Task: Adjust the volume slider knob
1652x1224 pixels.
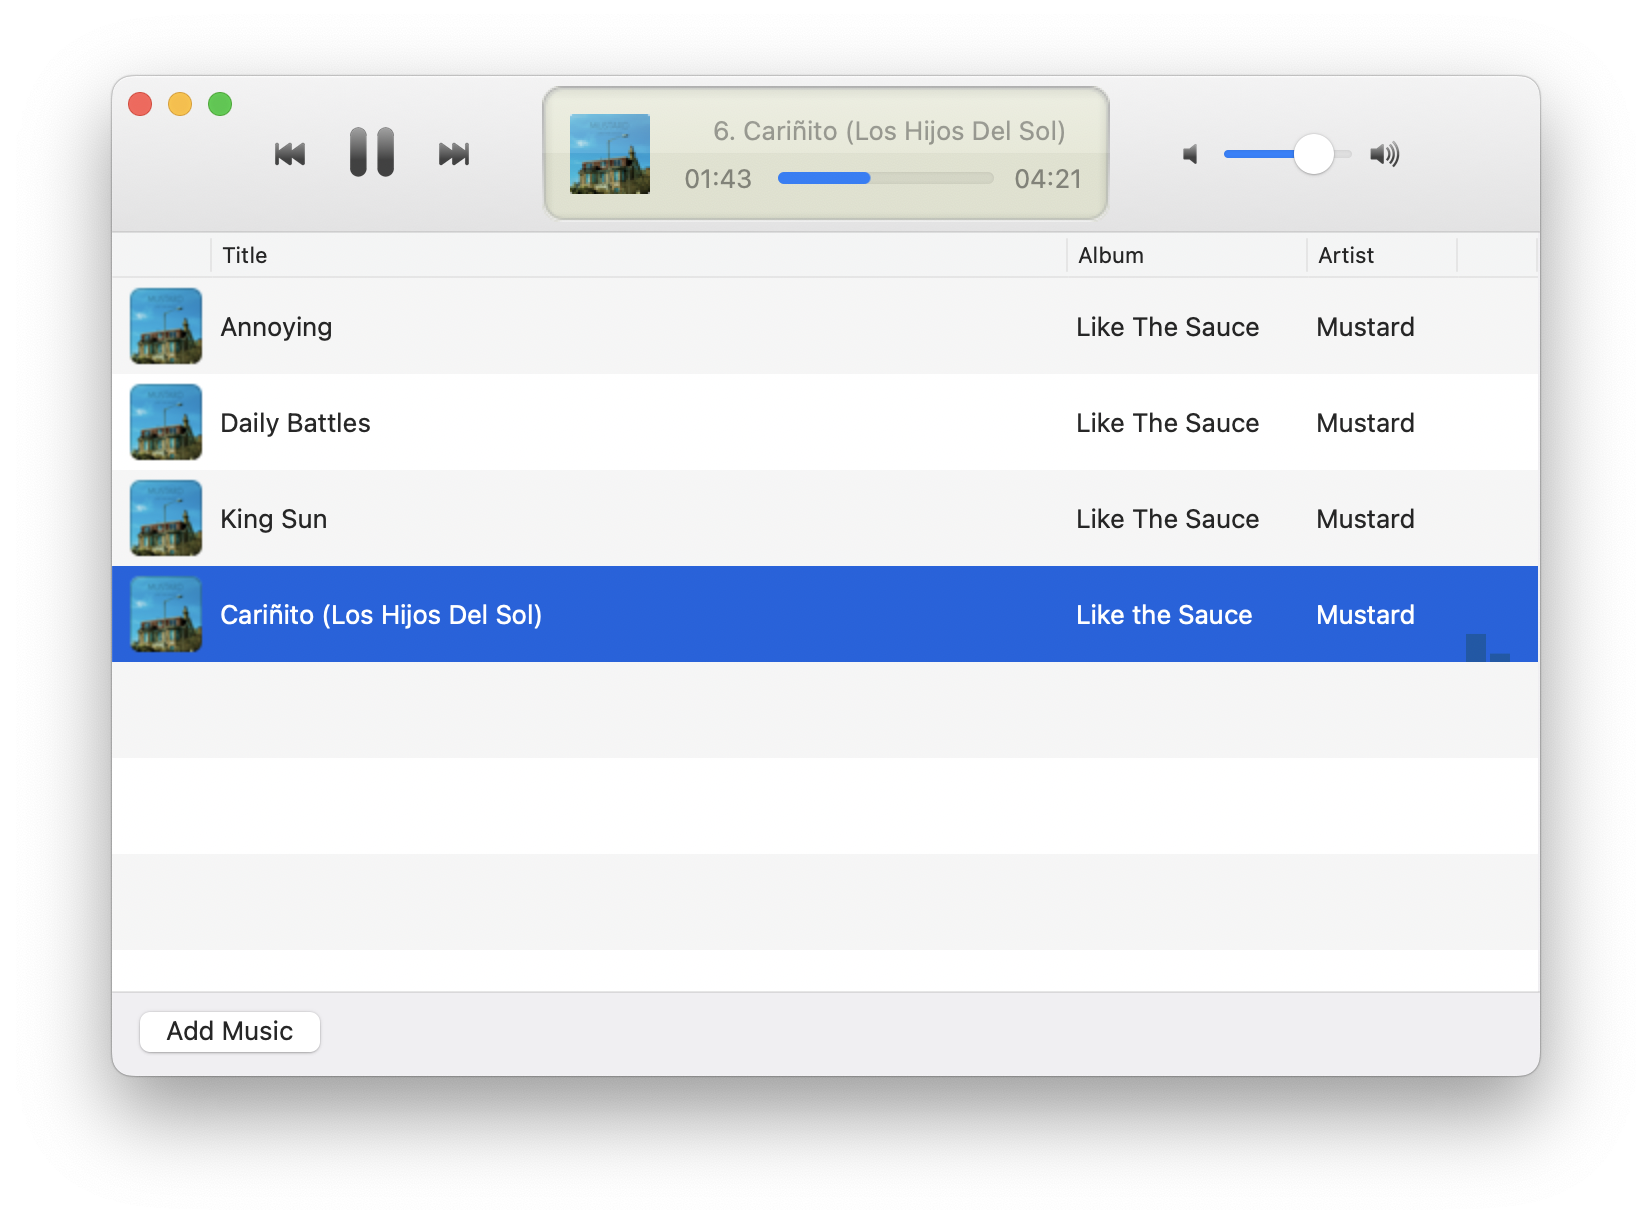Action: [1314, 154]
